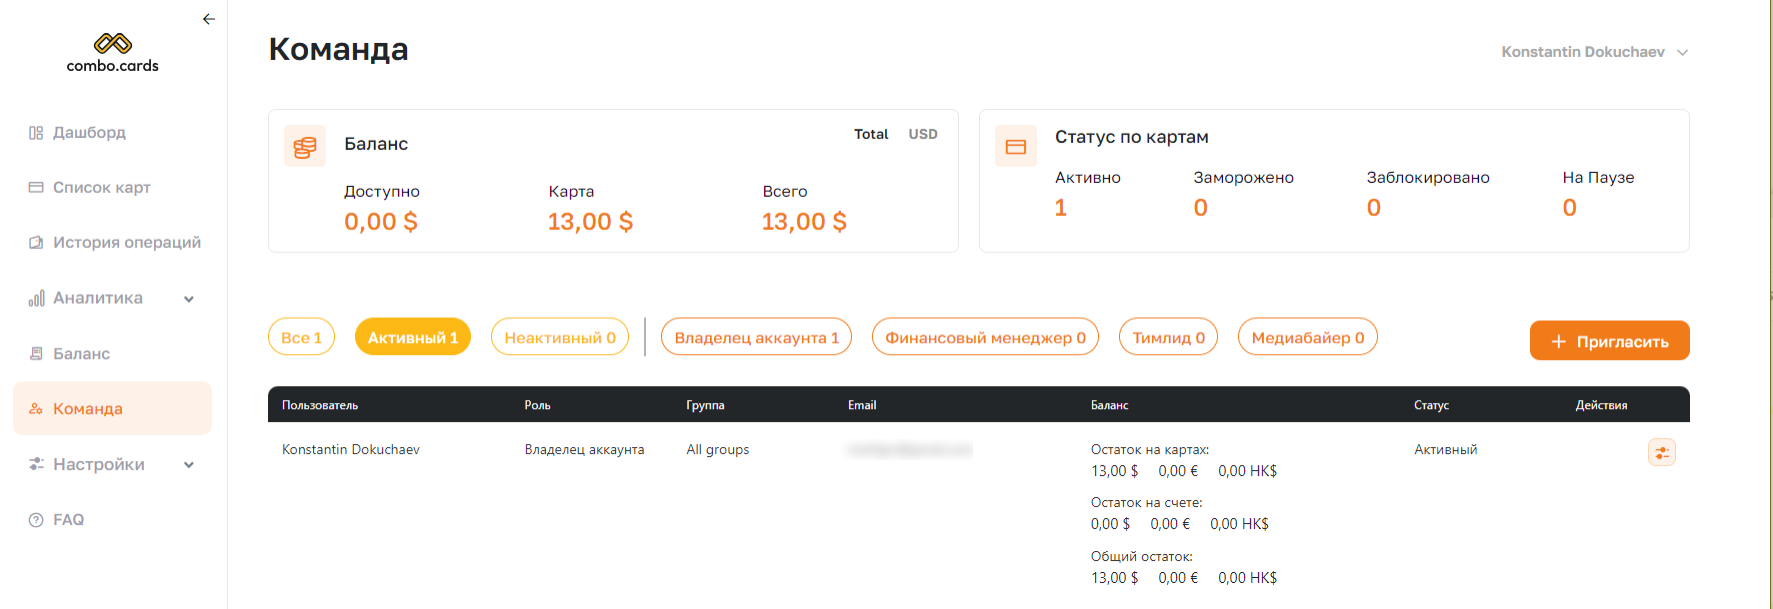Viewport: 1773px width, 609px height.
Task: Click the FAQ question mark icon
Action: 36,519
